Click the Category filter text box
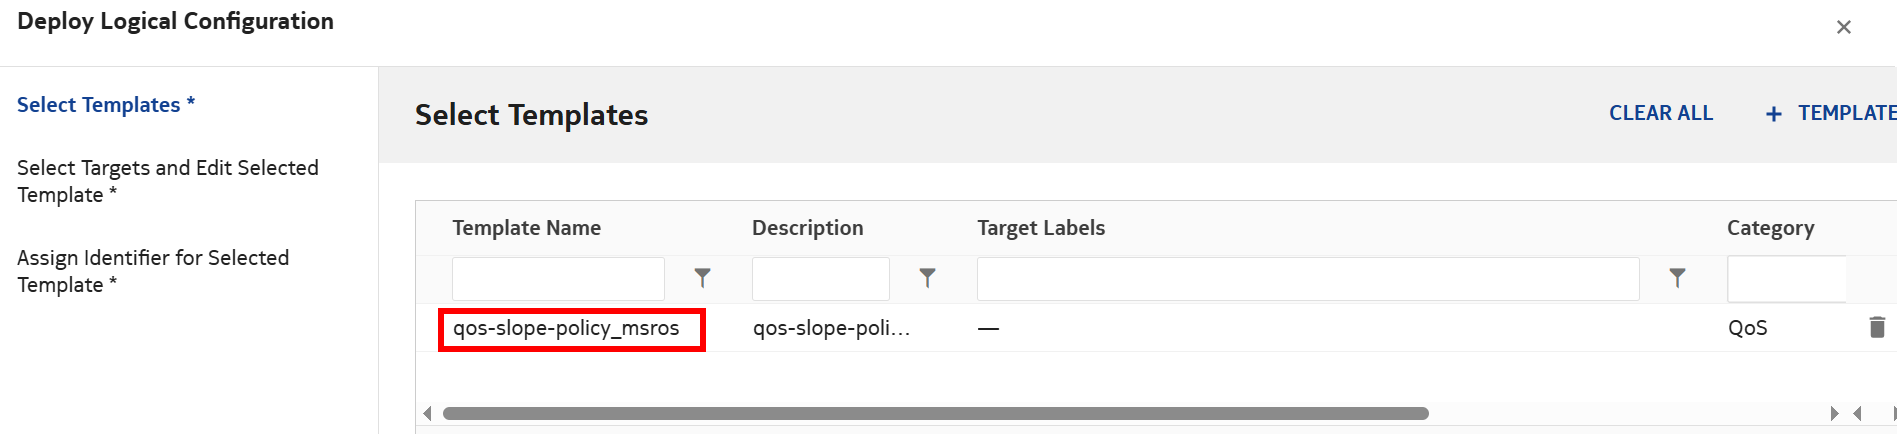This screenshot has width=1897, height=434. [1786, 279]
